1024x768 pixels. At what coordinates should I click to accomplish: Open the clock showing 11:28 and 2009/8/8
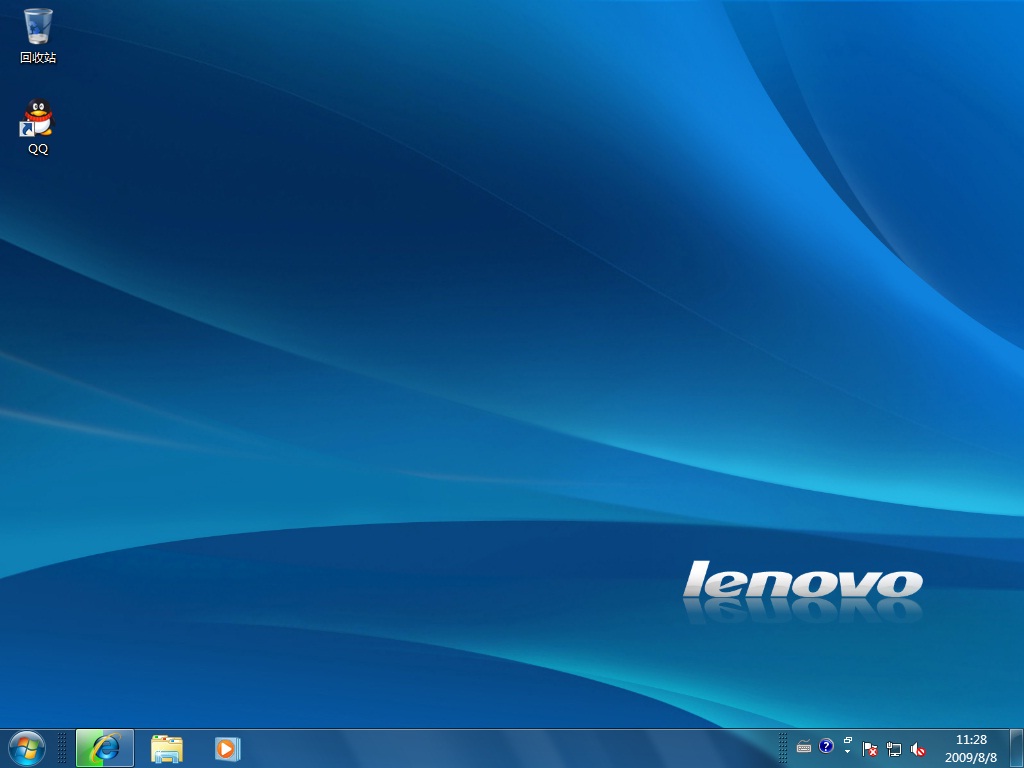(971, 748)
